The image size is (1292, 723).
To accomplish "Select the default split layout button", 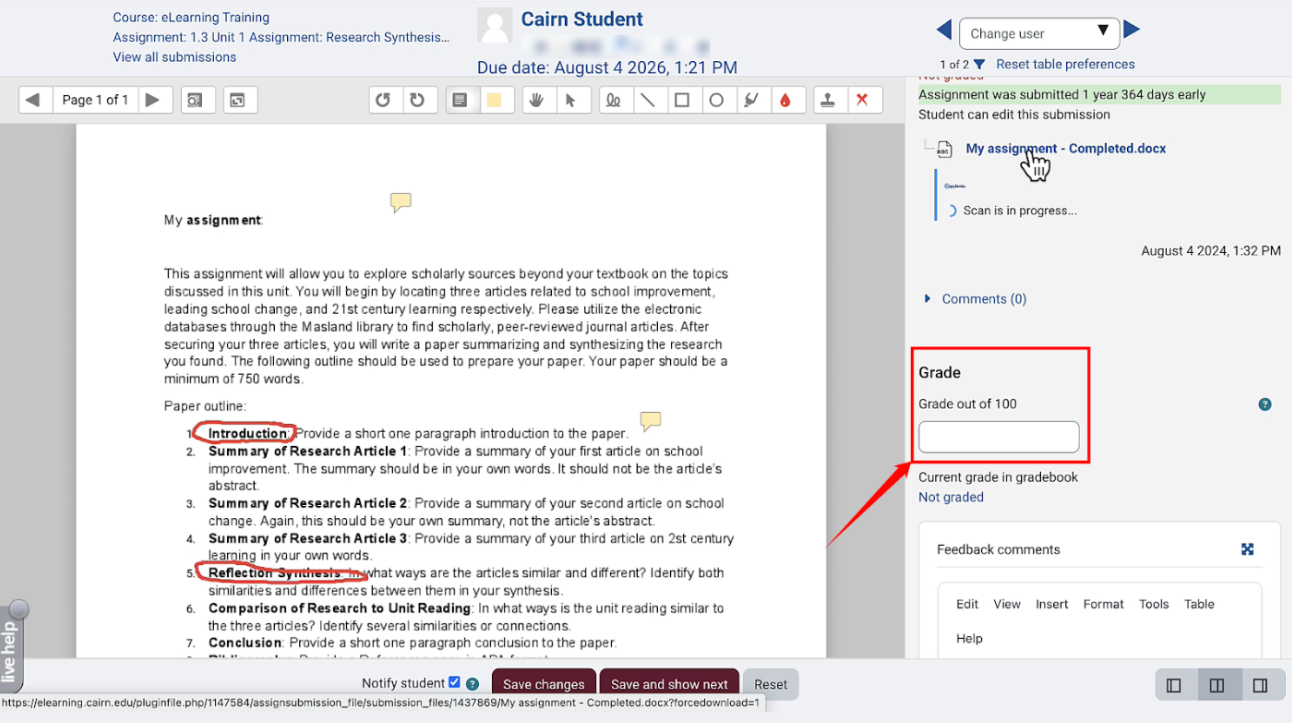I will click(1217, 685).
